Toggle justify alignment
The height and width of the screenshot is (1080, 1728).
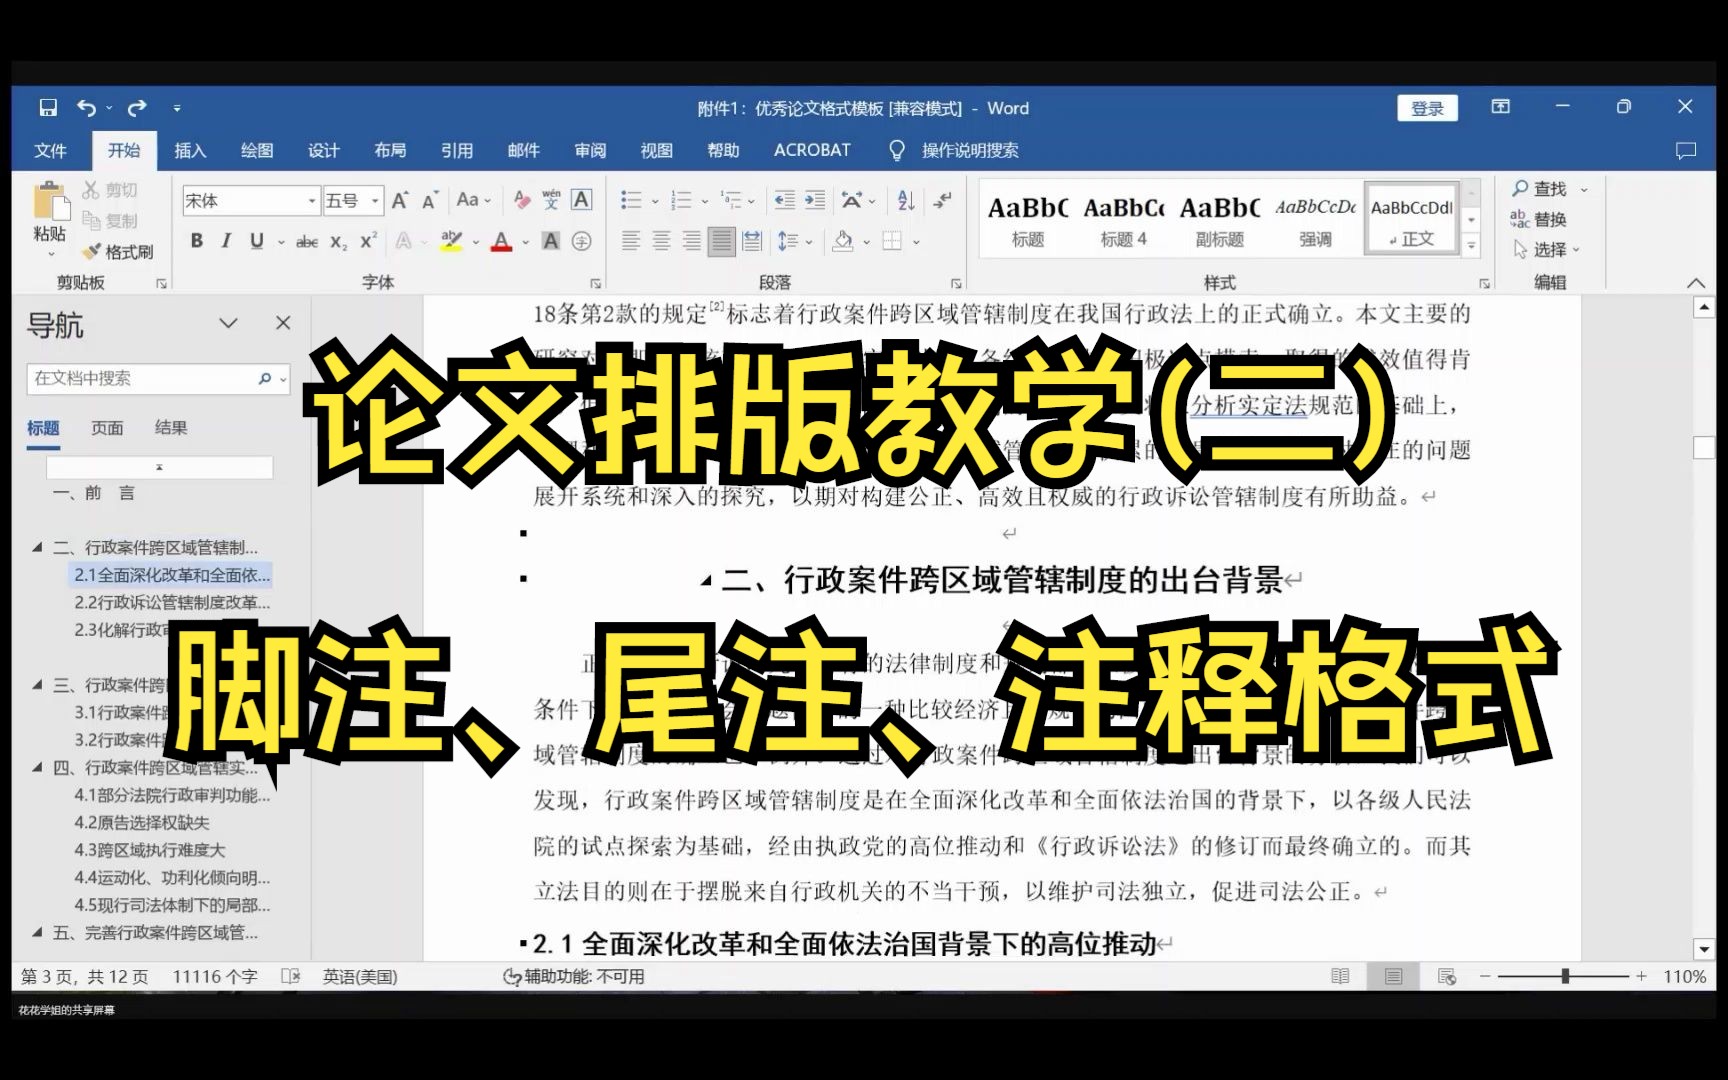click(x=721, y=241)
